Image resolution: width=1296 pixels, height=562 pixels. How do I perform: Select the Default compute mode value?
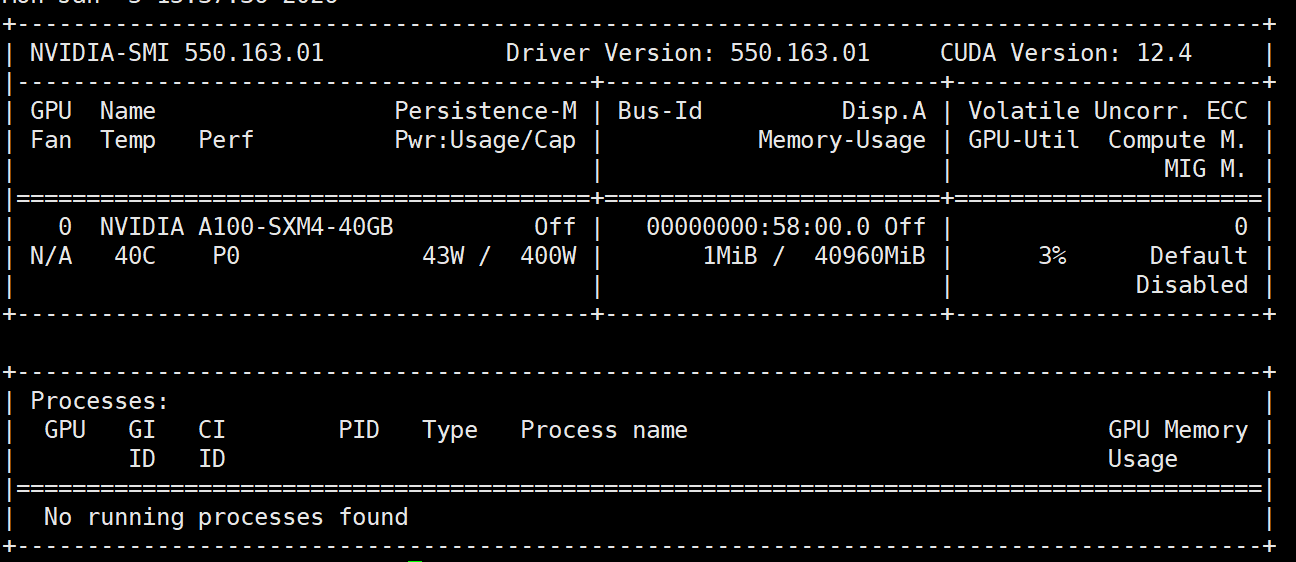pyautogui.click(x=1198, y=256)
